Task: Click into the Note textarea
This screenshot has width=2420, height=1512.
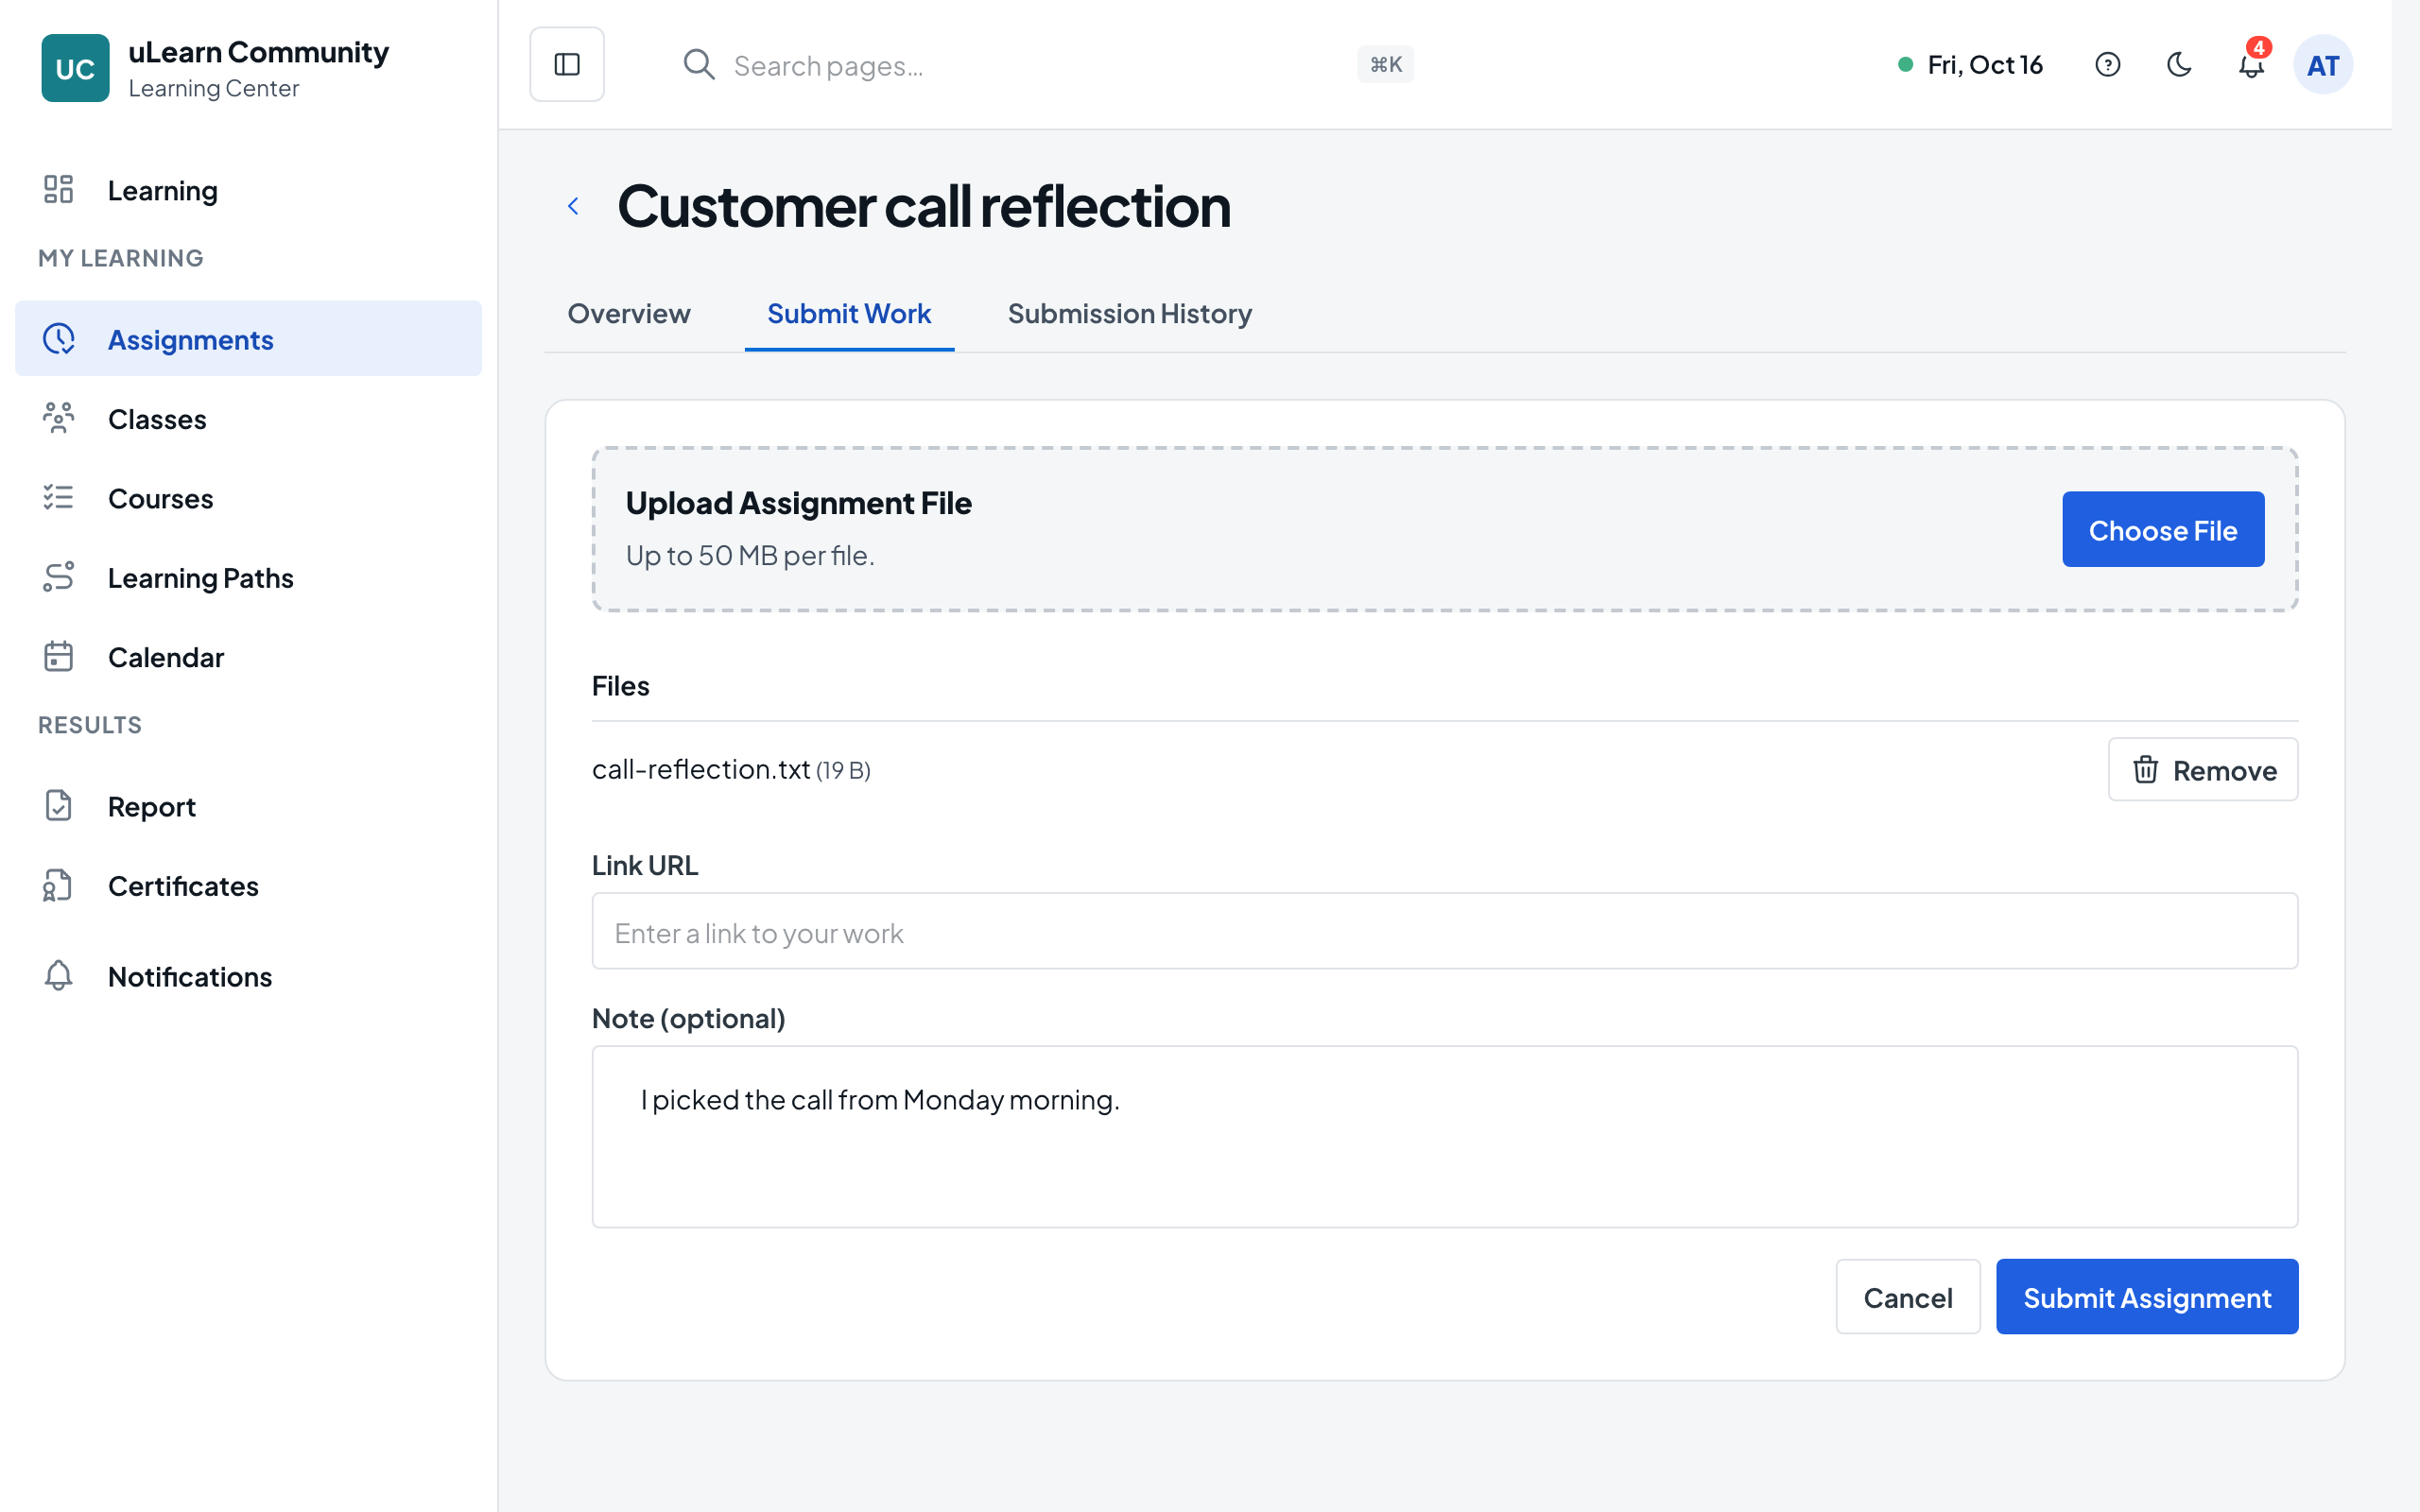Action: [1444, 1137]
